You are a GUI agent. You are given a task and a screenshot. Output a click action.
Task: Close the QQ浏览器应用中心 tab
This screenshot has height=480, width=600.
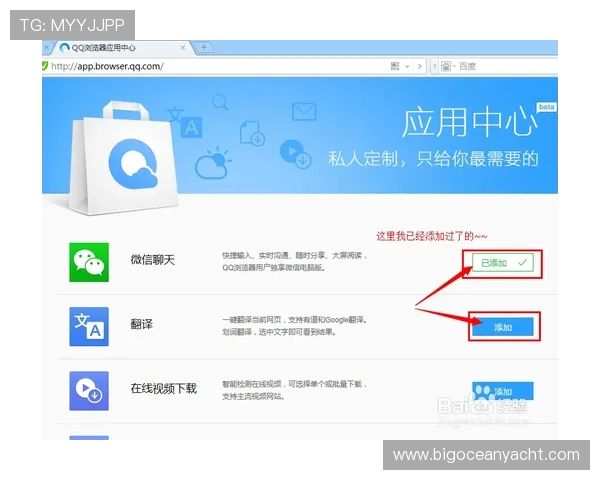pos(183,47)
